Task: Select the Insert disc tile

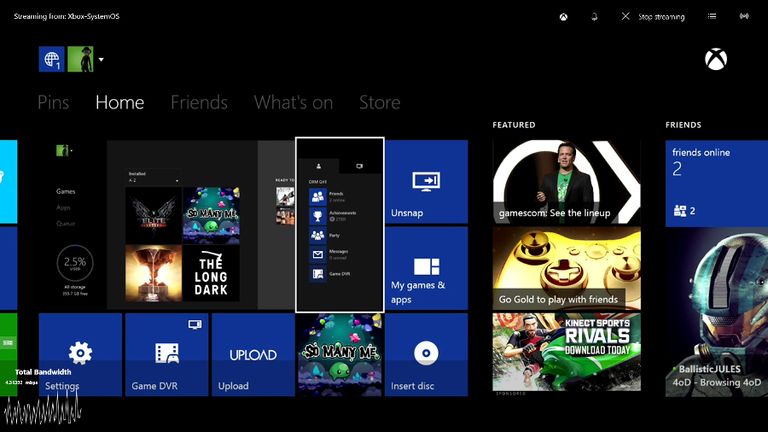Action: [426, 355]
